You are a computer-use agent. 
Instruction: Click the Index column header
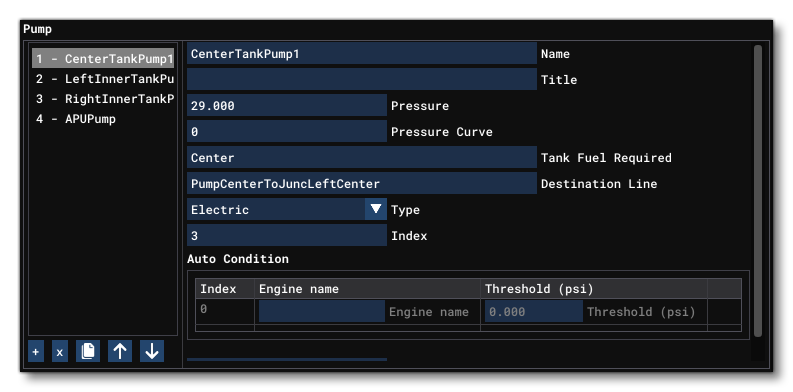pyautogui.click(x=225, y=289)
